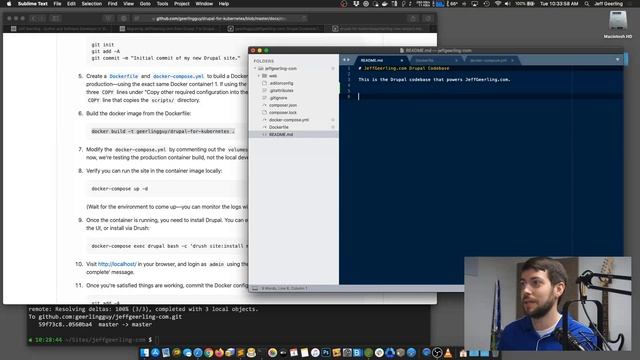This screenshot has height=360, width=640.
Task: Click the http://localhost/ link in Safari
Action: 117,264
